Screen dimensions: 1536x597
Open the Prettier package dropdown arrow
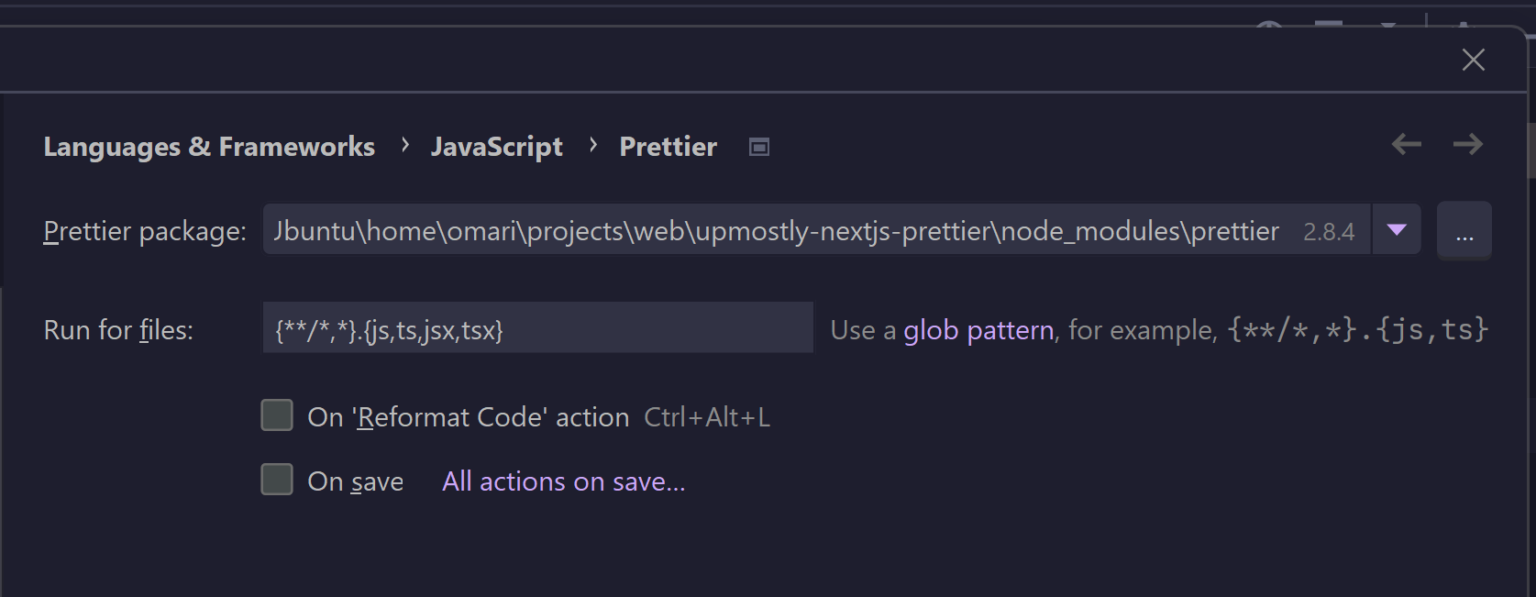pyautogui.click(x=1396, y=230)
